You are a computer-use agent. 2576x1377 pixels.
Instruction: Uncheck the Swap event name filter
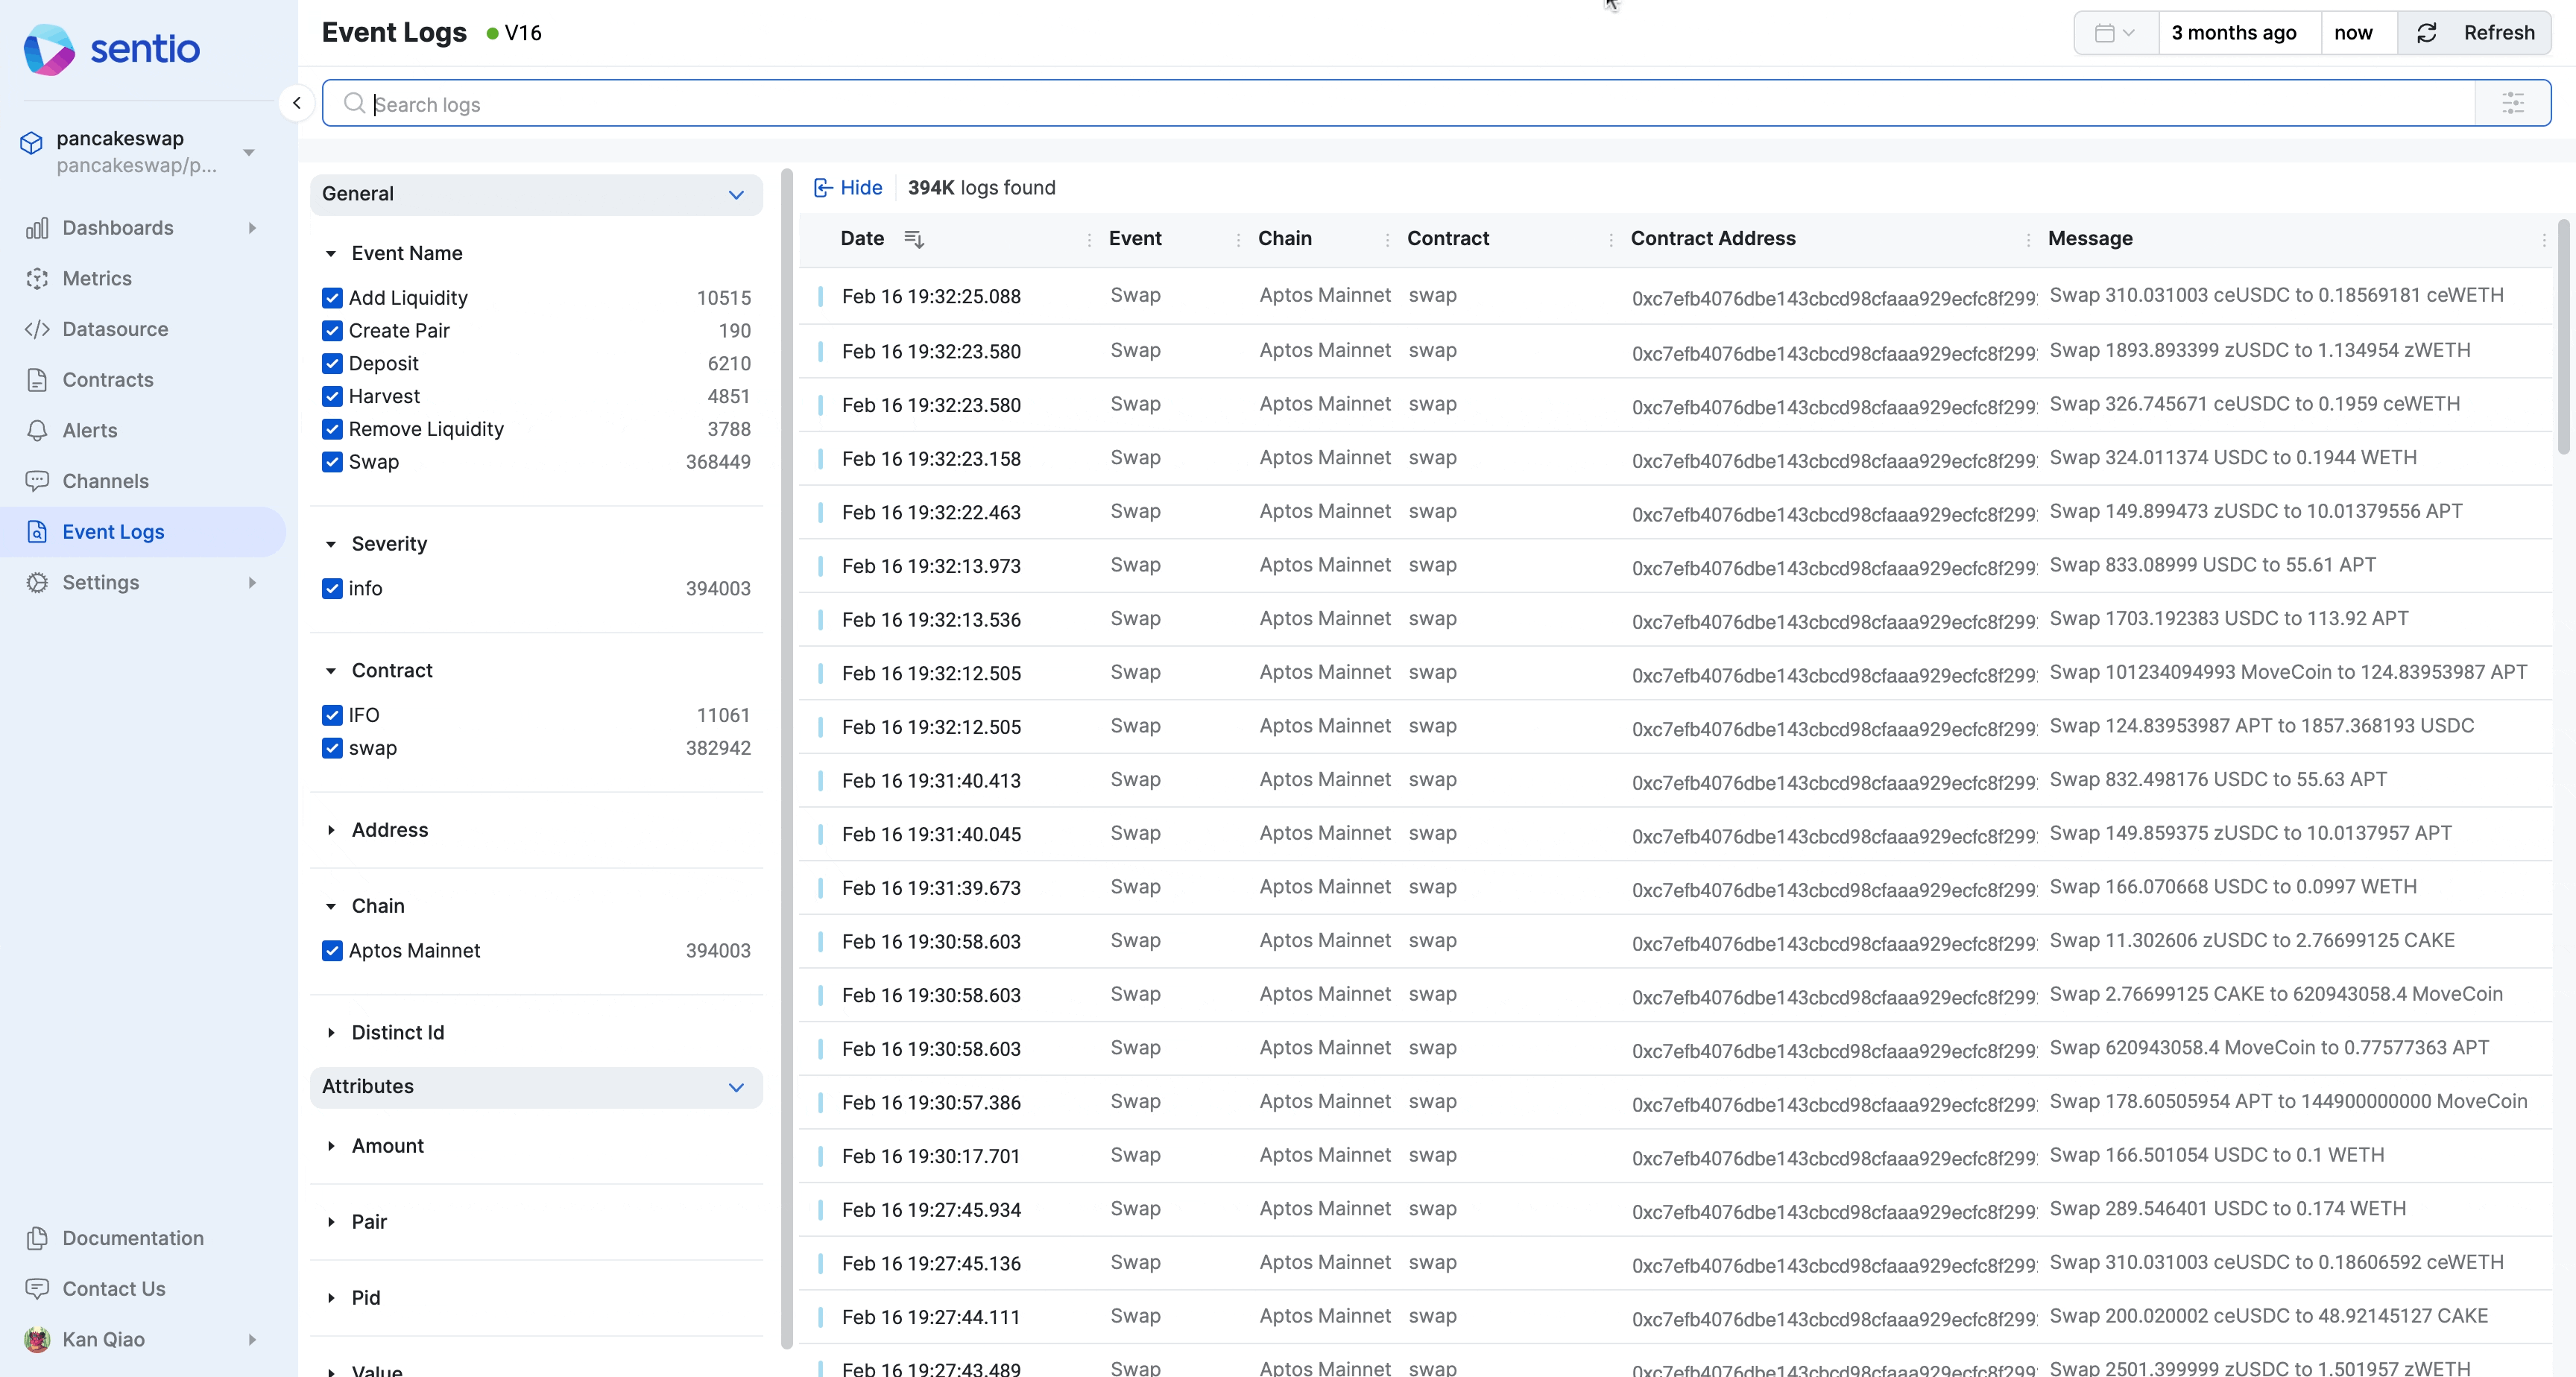coord(332,462)
